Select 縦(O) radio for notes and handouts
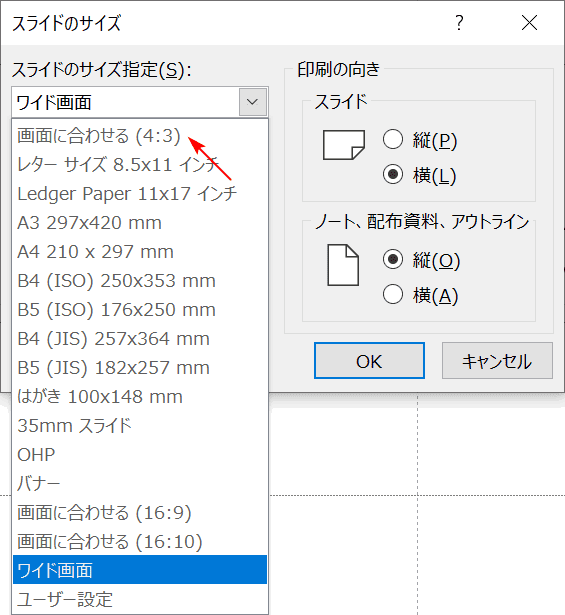Screen dimensions: 565x615 coord(393,259)
